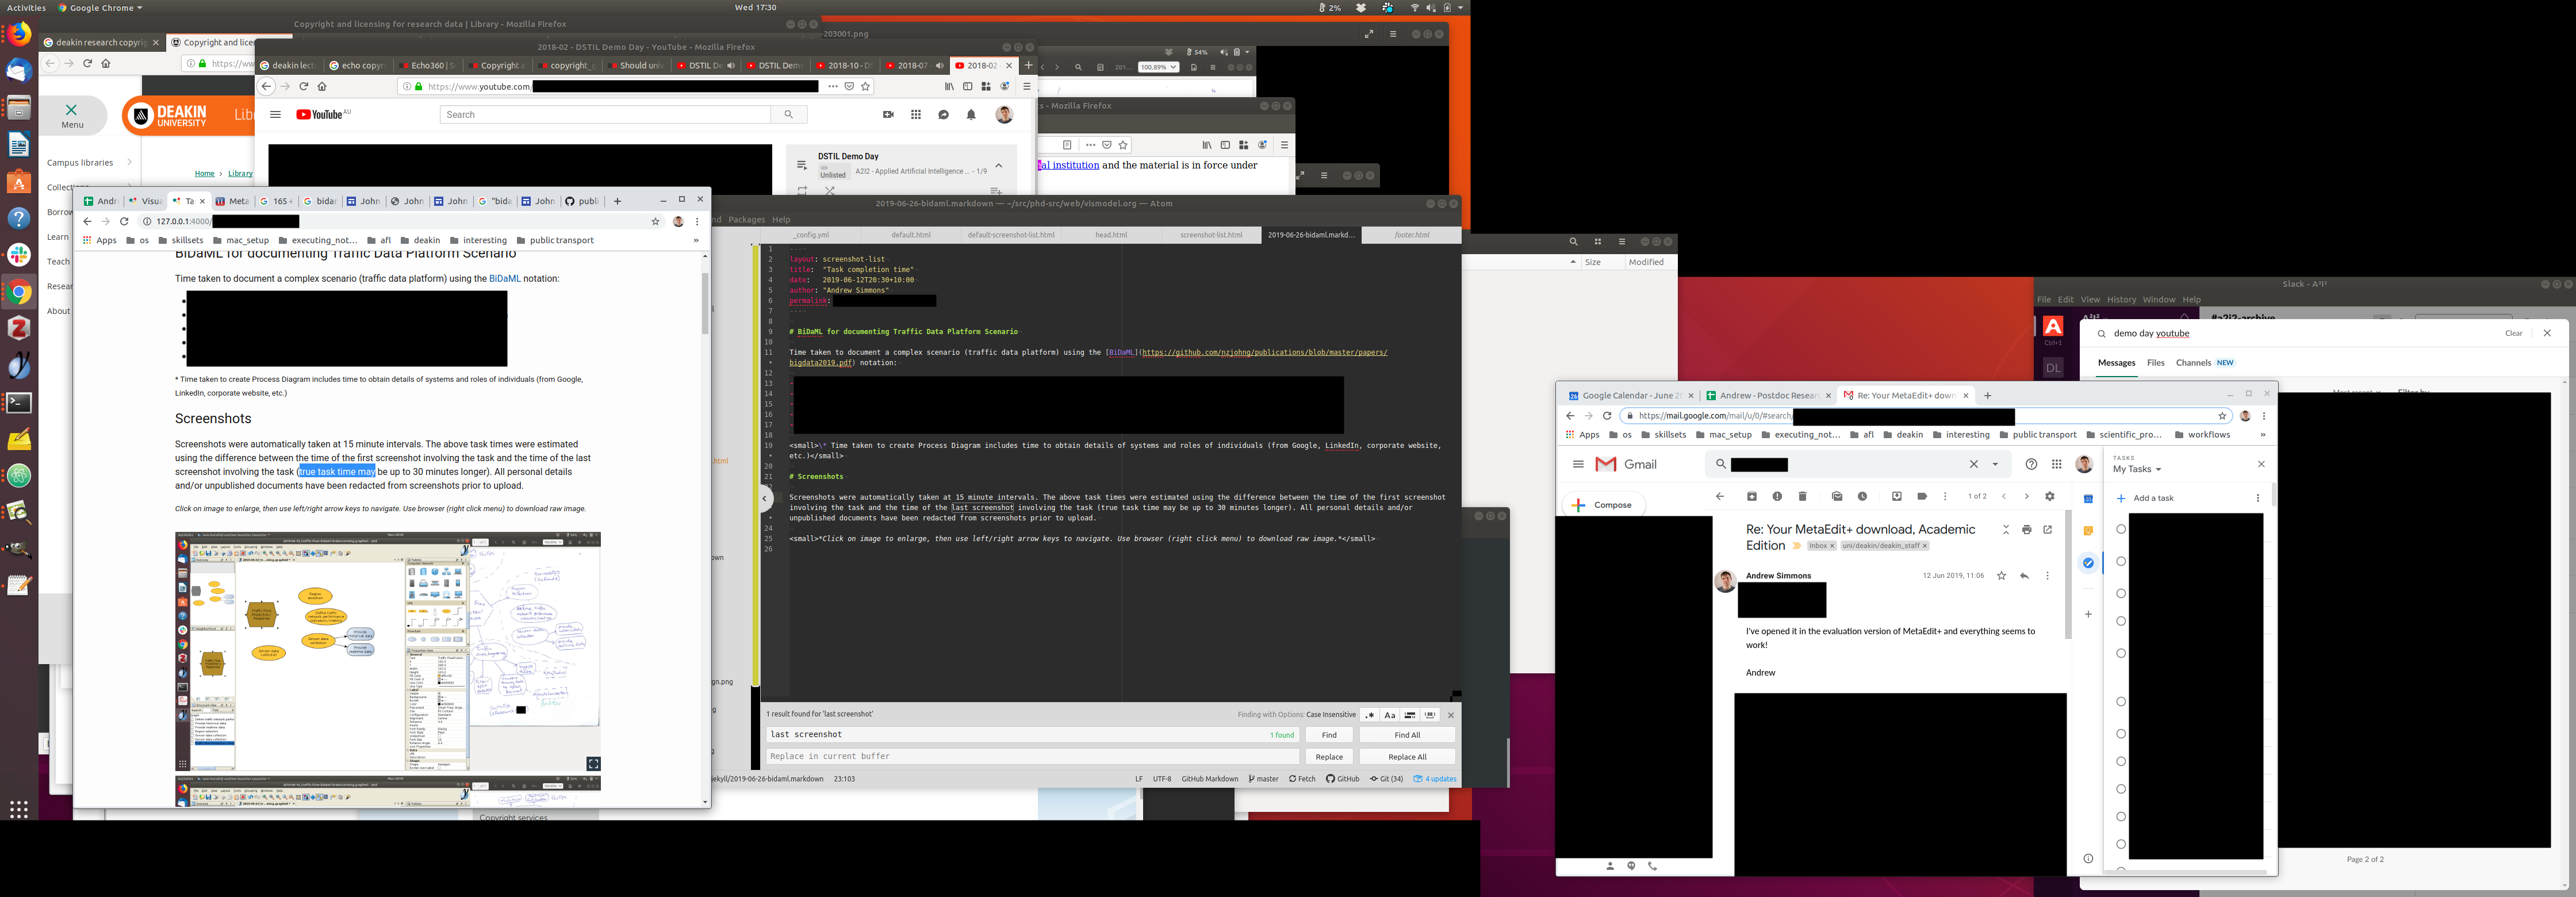Toggle the regex option in Atom find
This screenshot has width=2576, height=897.
1369,715
